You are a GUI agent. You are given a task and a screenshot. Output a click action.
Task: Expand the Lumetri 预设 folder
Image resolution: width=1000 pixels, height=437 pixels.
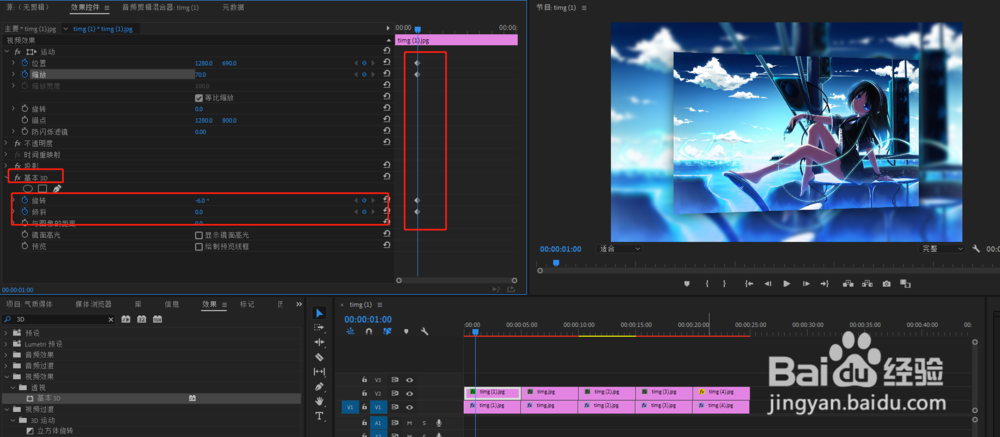click(7, 344)
